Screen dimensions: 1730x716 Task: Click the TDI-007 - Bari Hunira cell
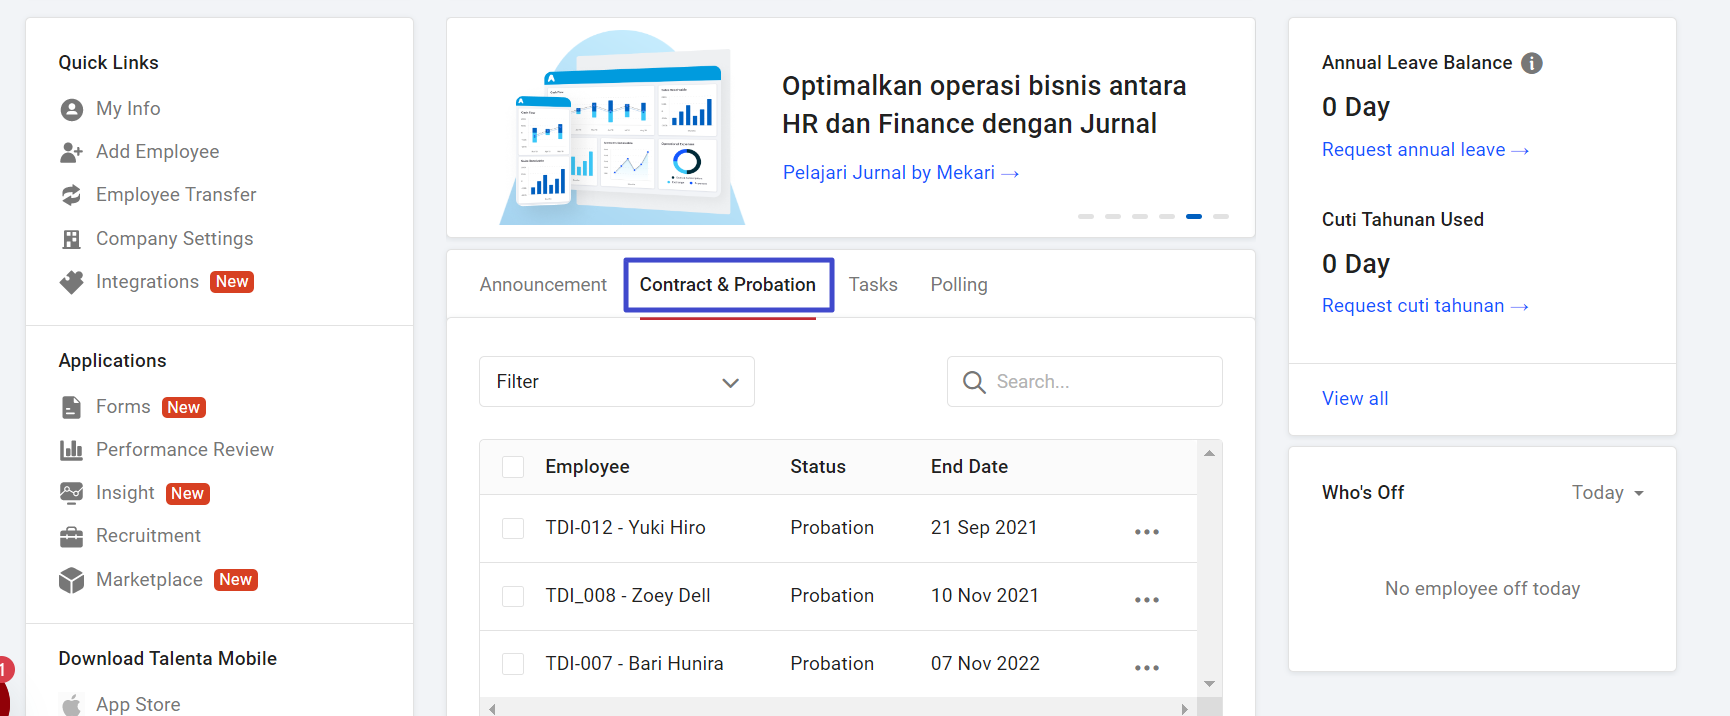tap(634, 664)
